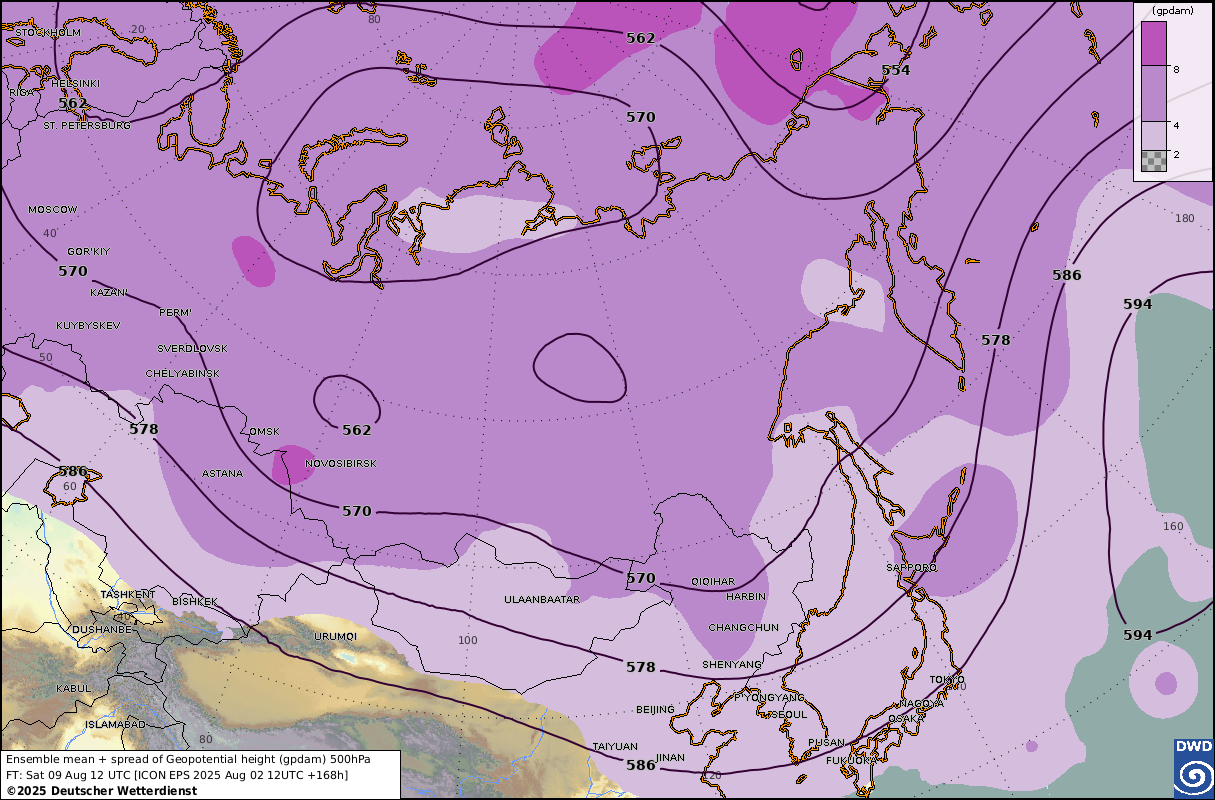
Task: Click the STOCKHOLM city label
Action: [47, 33]
